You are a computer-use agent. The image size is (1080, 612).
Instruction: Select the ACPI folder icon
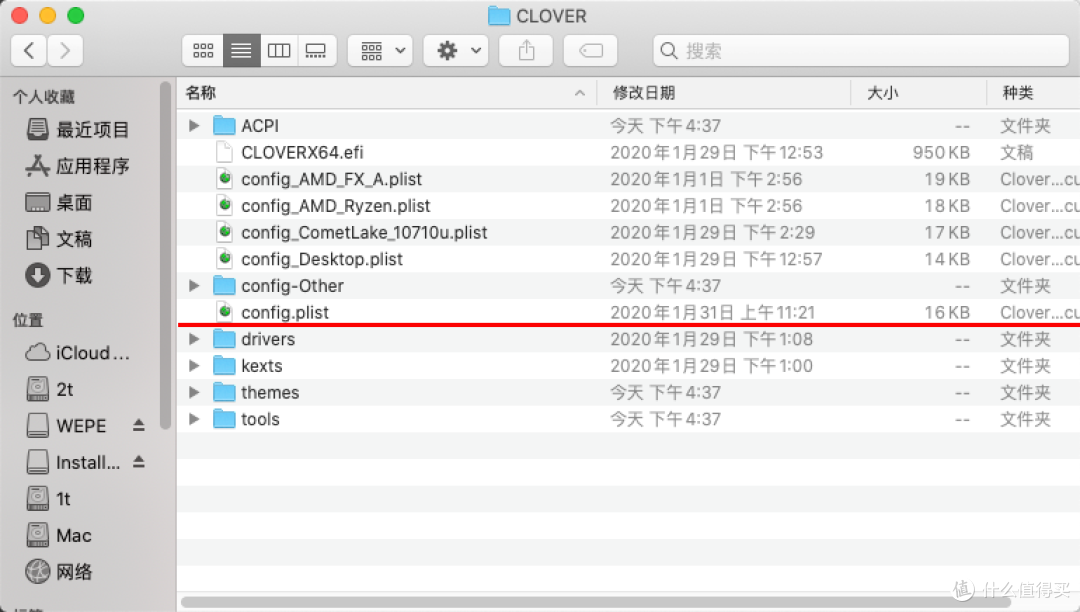pyautogui.click(x=224, y=125)
